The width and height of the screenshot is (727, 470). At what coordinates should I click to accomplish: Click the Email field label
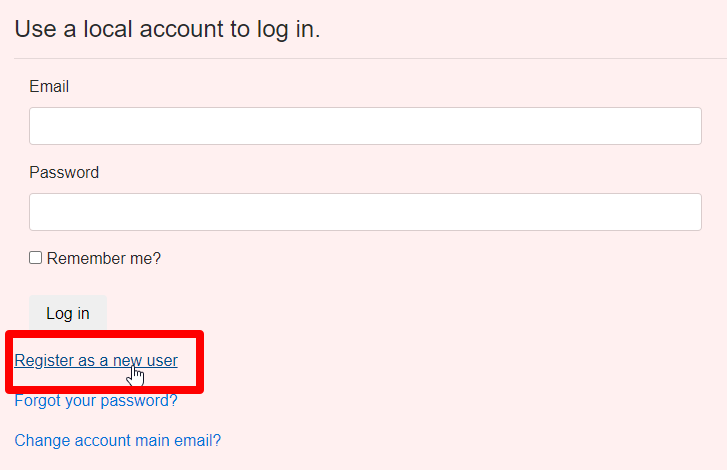click(x=49, y=86)
